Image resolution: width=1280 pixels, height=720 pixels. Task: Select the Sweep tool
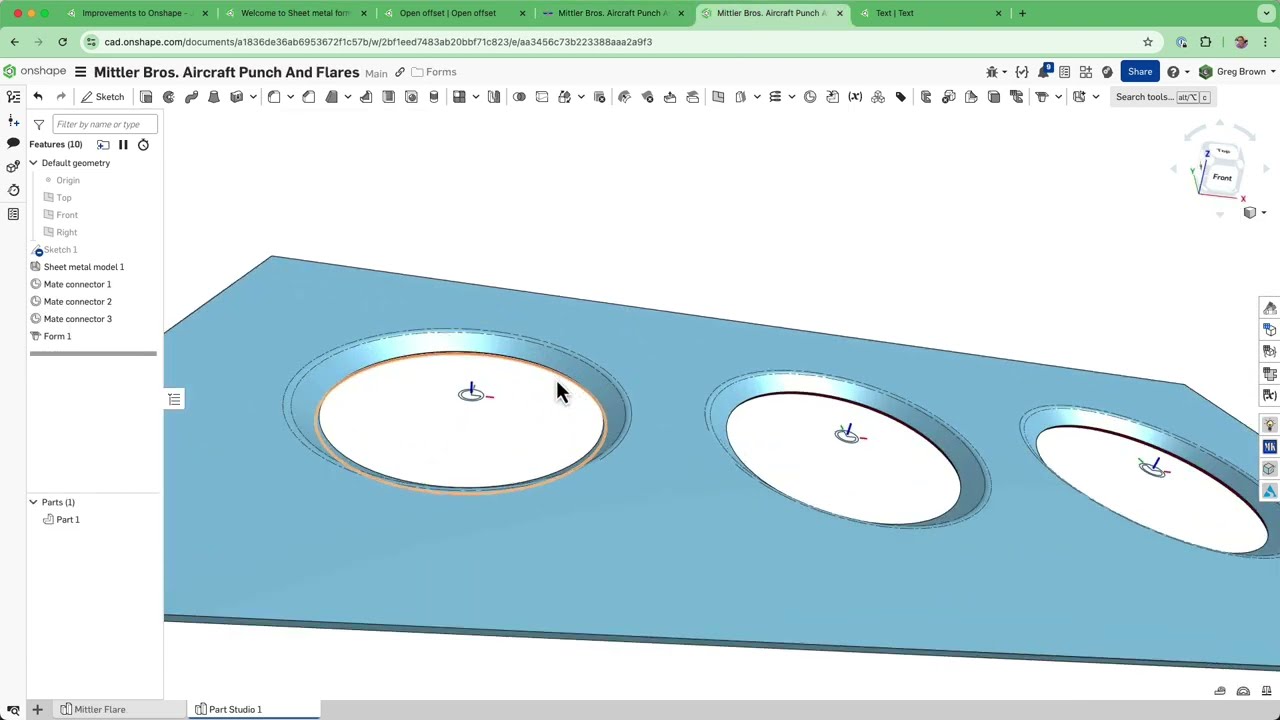191,97
